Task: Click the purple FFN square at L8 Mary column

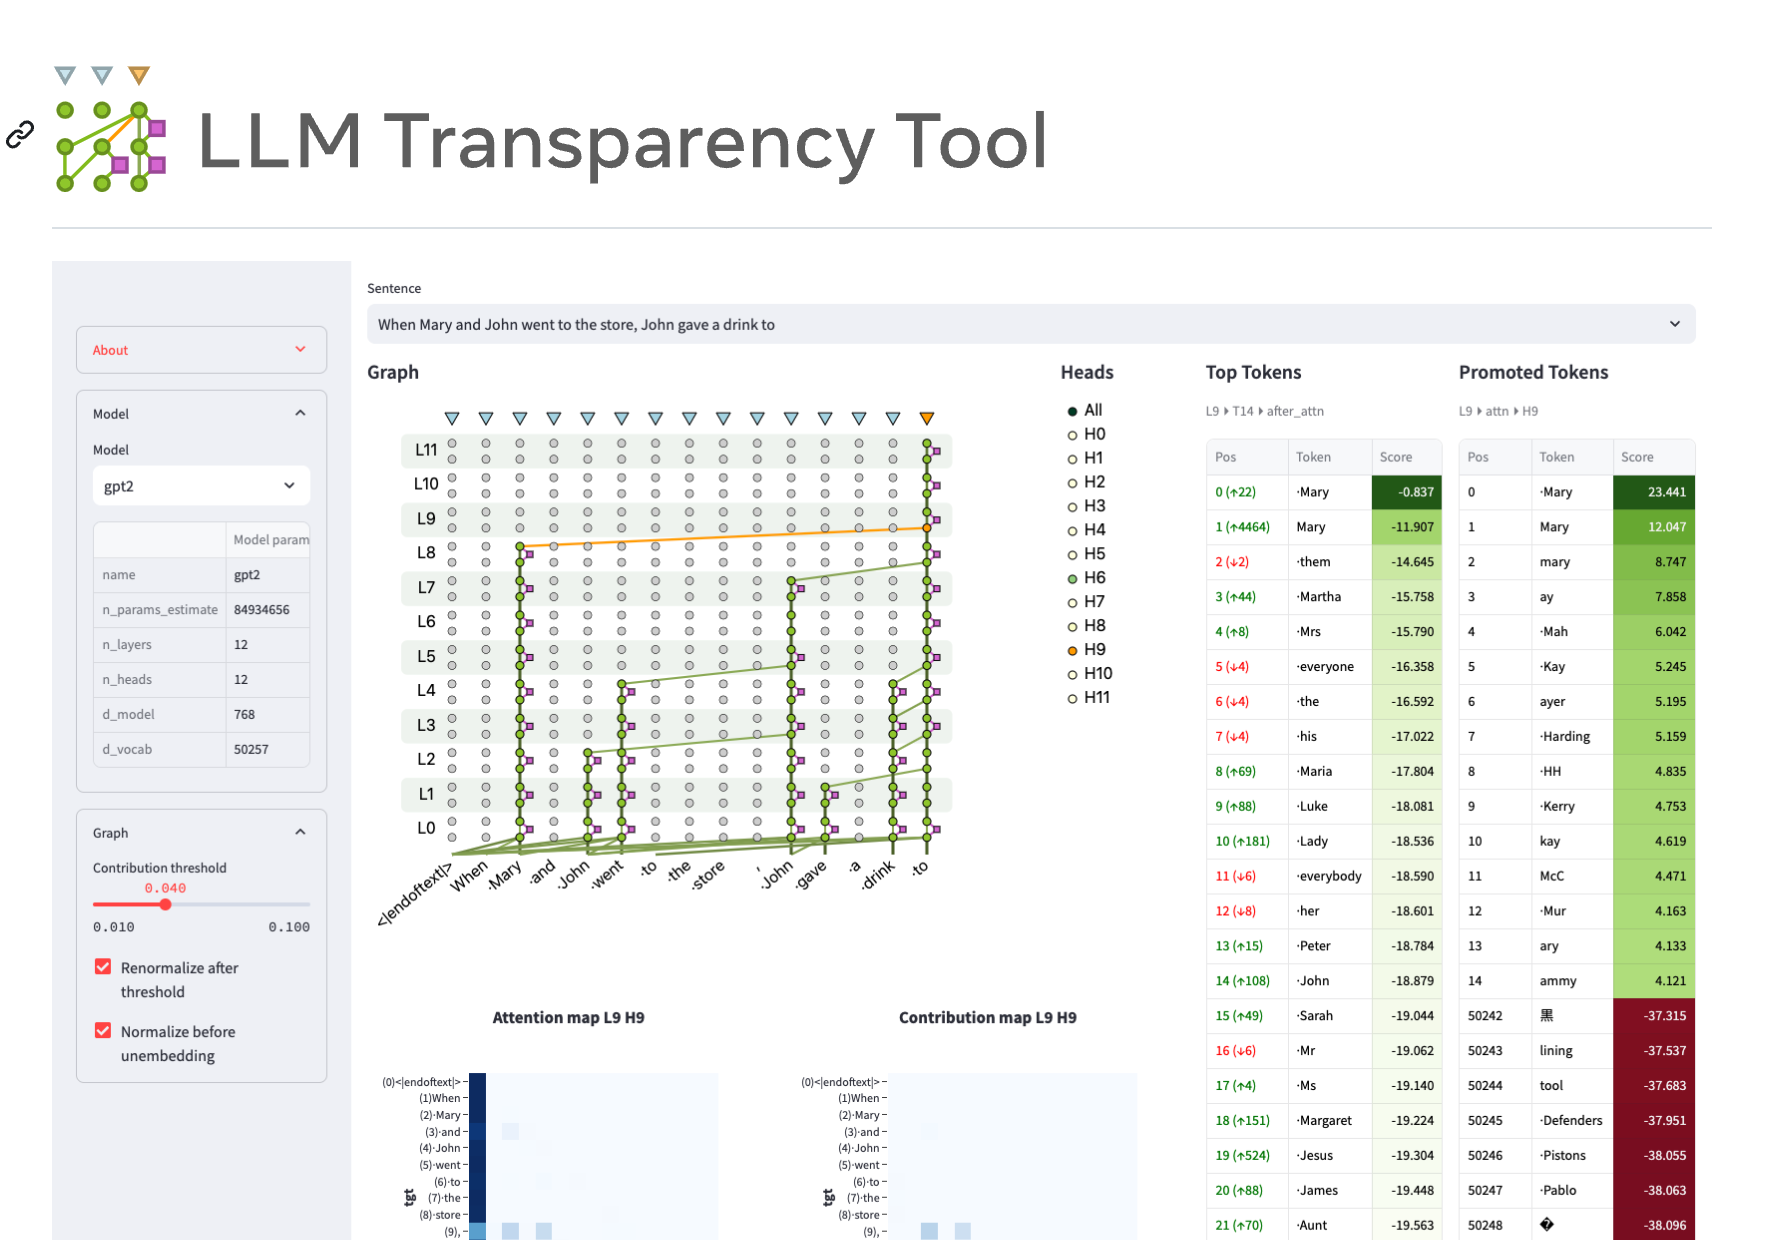Action: tap(529, 554)
